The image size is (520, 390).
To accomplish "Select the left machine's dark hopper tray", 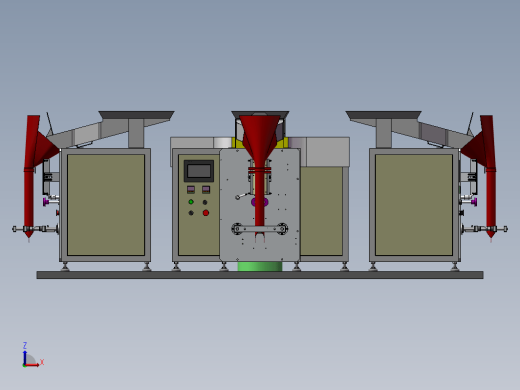I will click(x=136, y=115).
